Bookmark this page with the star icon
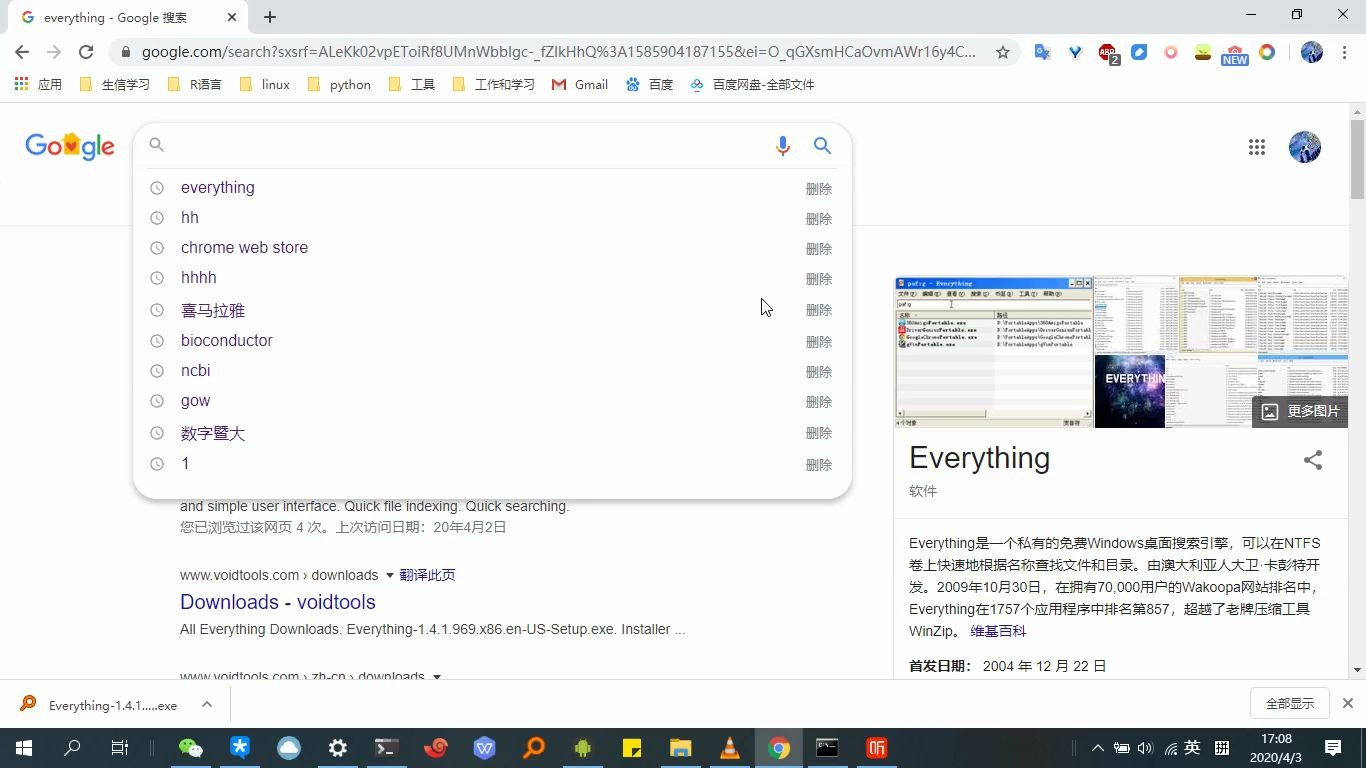The image size is (1366, 768). pos(1003,52)
